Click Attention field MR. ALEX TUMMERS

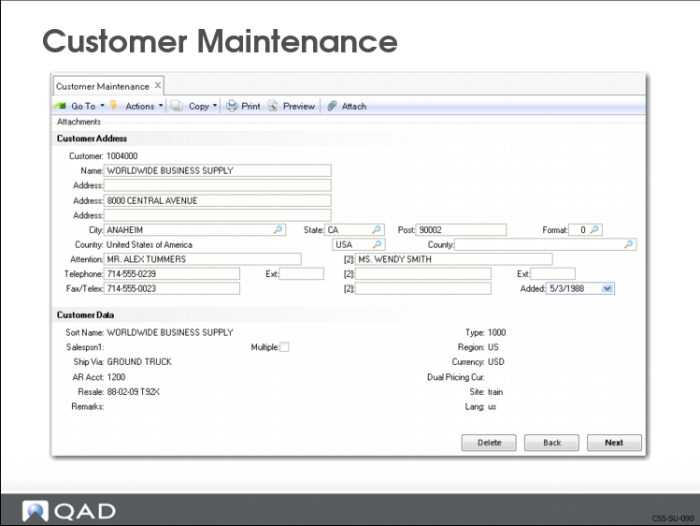pos(203,259)
